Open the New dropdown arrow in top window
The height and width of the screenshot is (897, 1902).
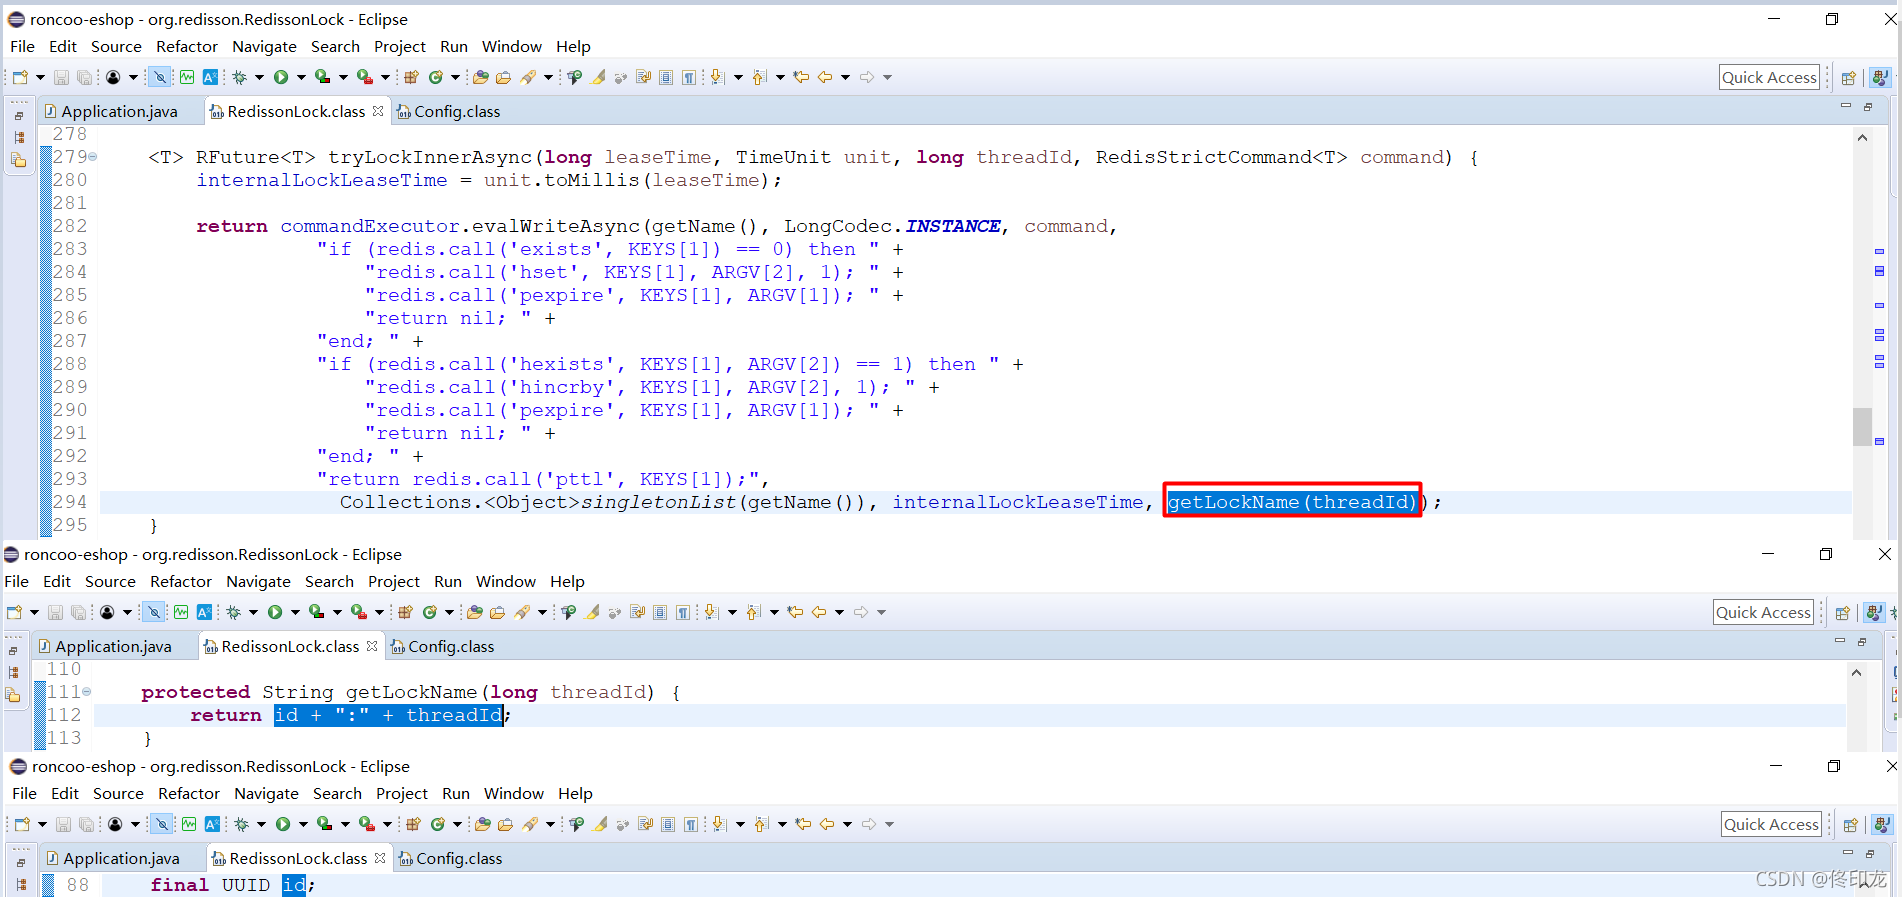pos(40,77)
